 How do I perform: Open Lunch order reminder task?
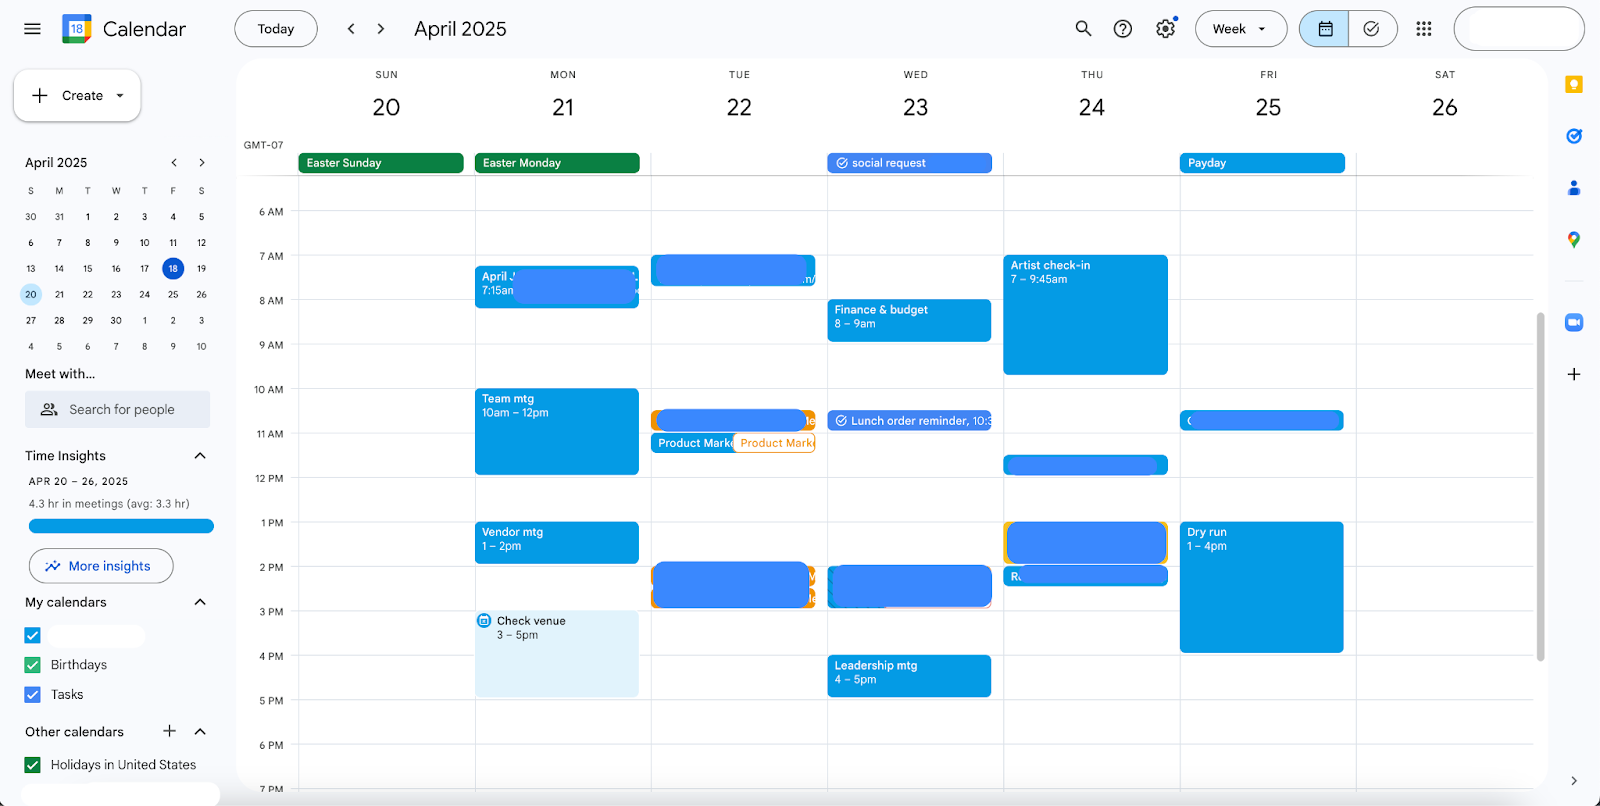(x=909, y=421)
